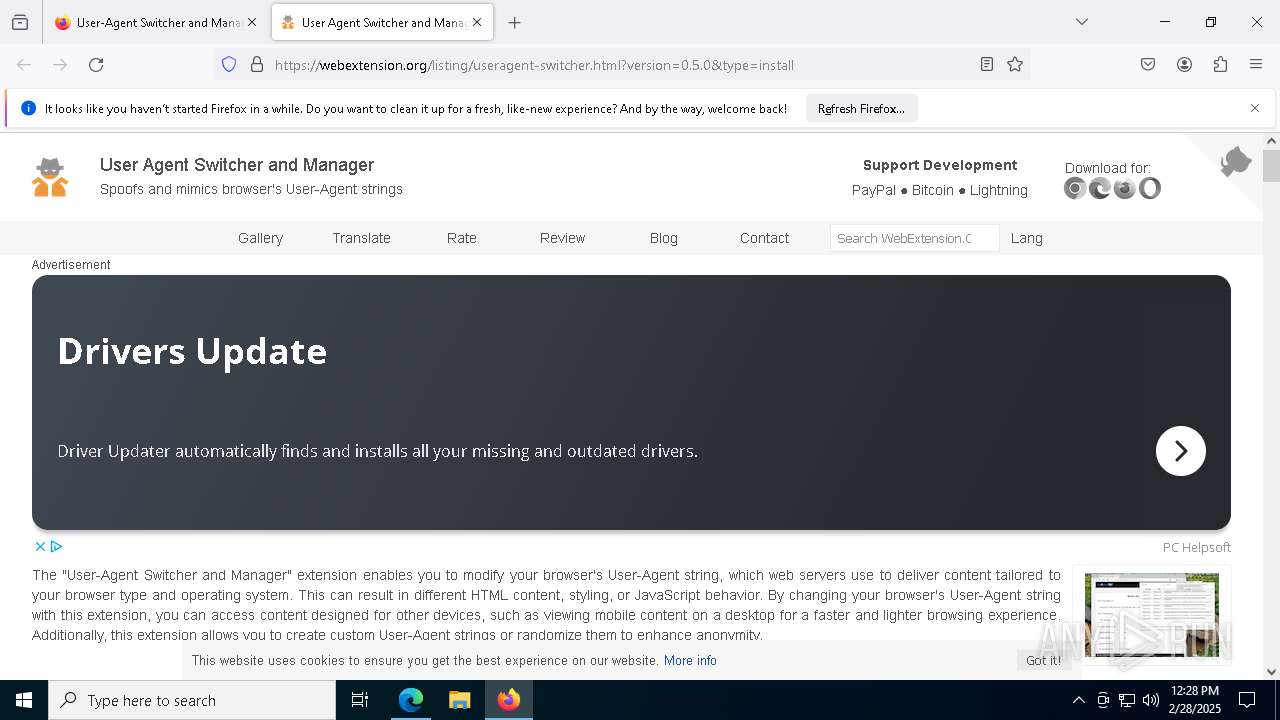The image size is (1280, 720).
Task: Go forward to next page
Action: point(60,65)
